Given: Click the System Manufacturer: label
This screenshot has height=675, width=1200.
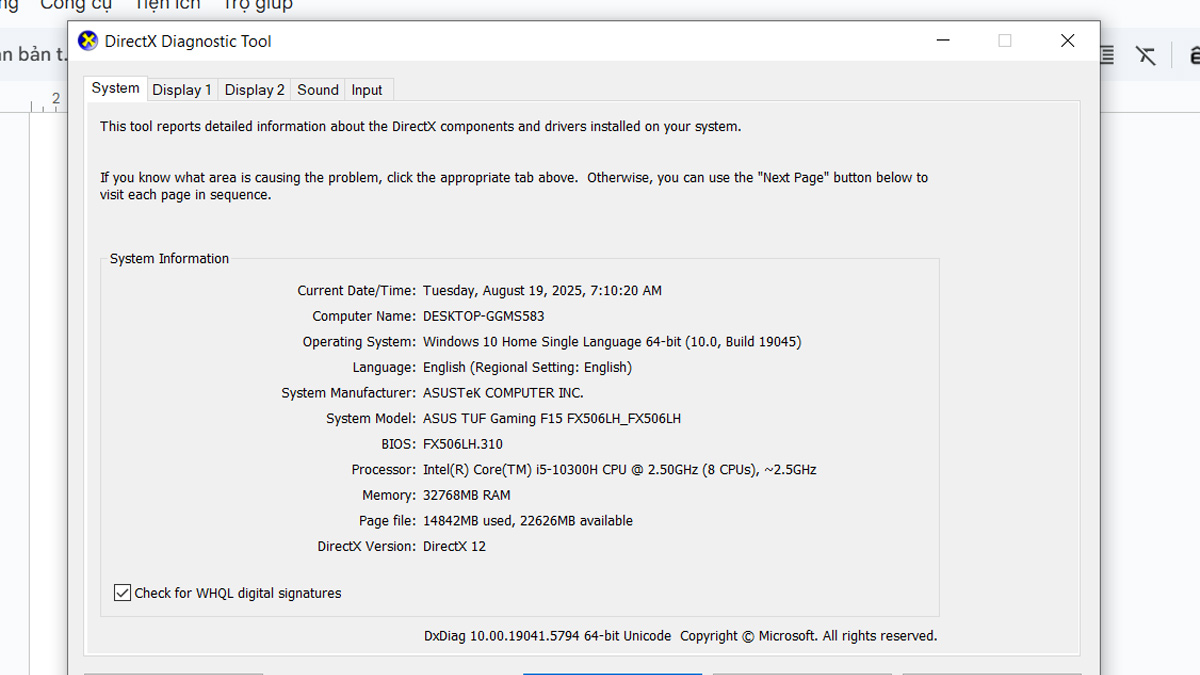Looking at the screenshot, I should (348, 393).
